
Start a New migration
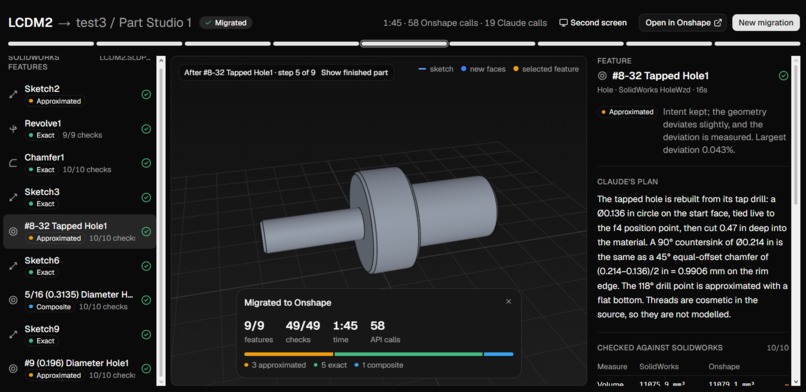pyautogui.click(x=765, y=23)
